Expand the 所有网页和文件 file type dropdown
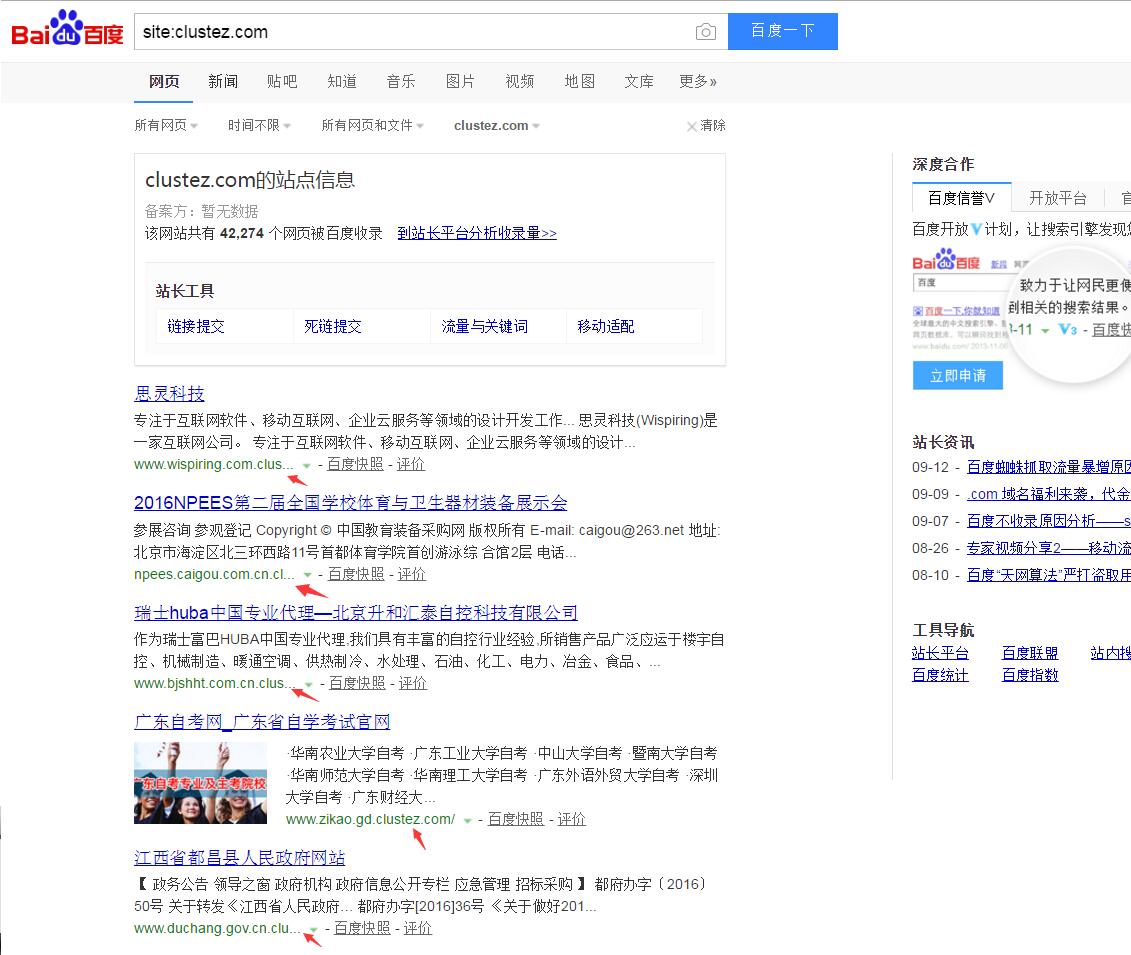 pos(372,126)
